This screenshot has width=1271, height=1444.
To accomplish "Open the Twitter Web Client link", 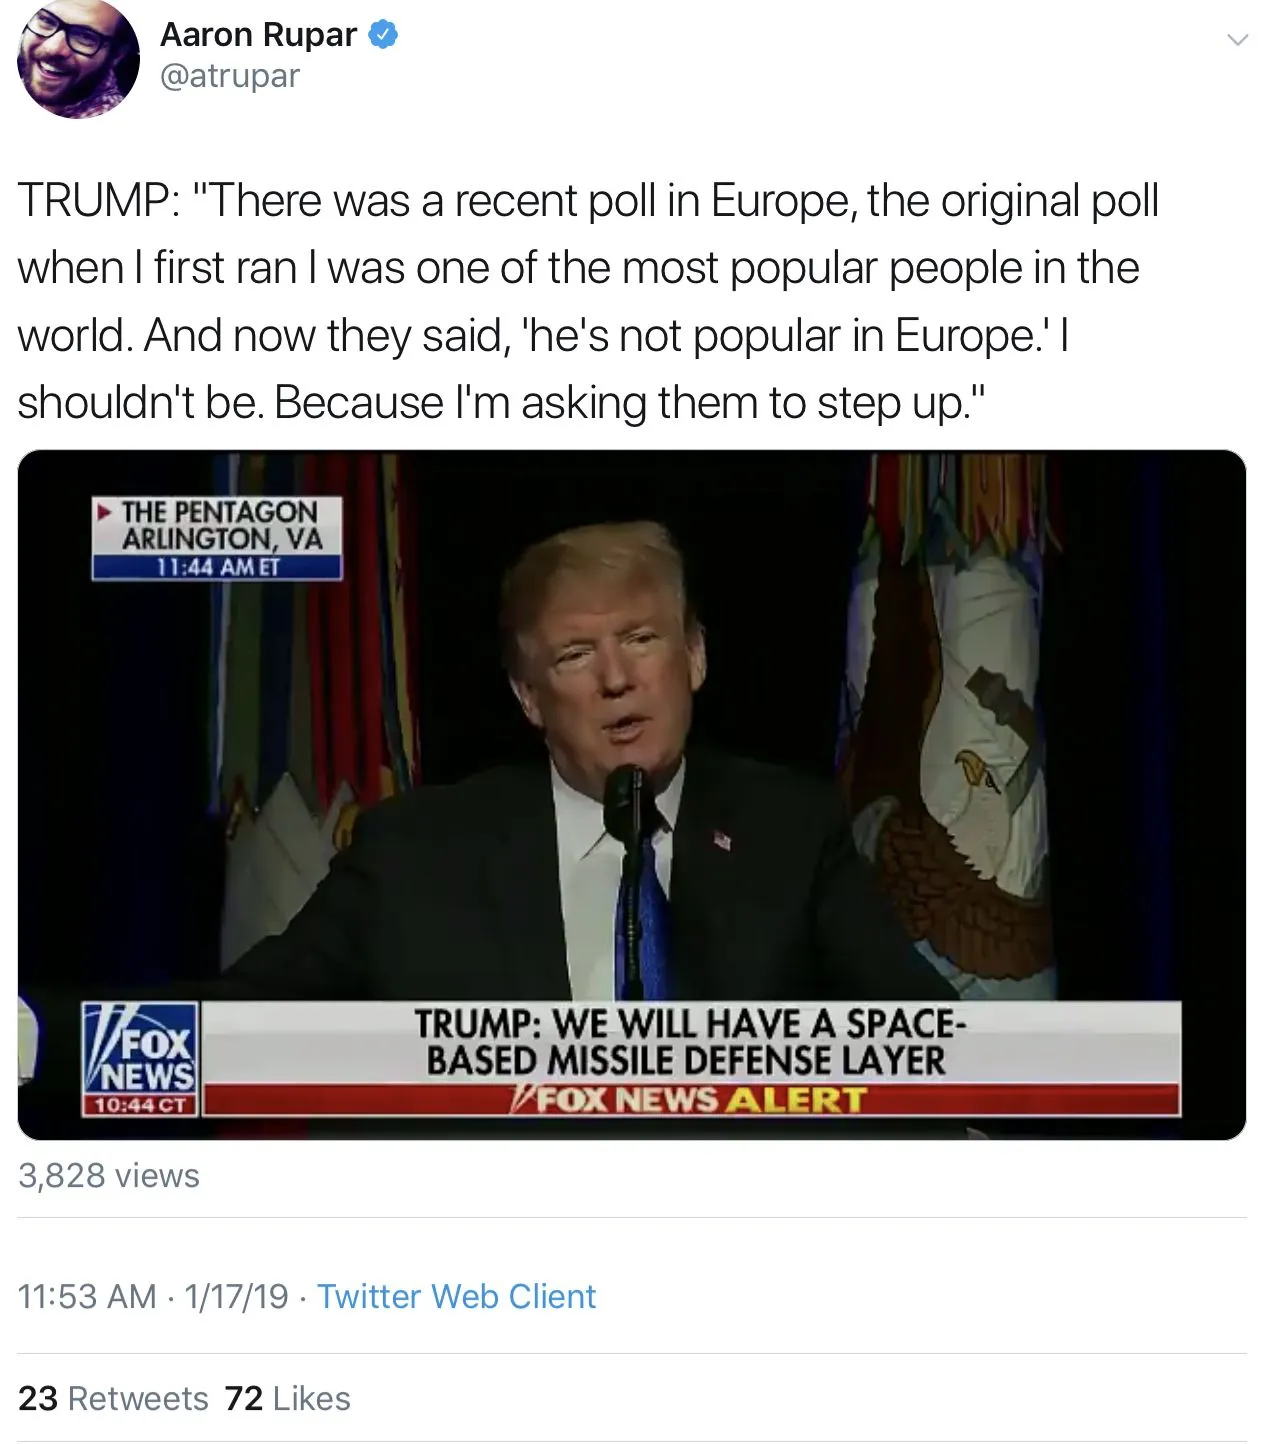I will coord(456,1296).
